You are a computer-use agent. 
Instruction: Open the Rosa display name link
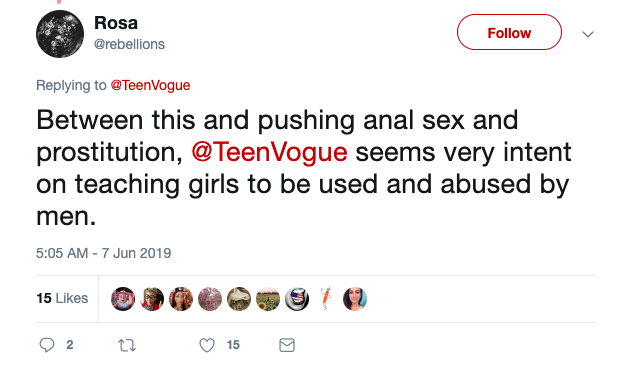click(x=116, y=23)
